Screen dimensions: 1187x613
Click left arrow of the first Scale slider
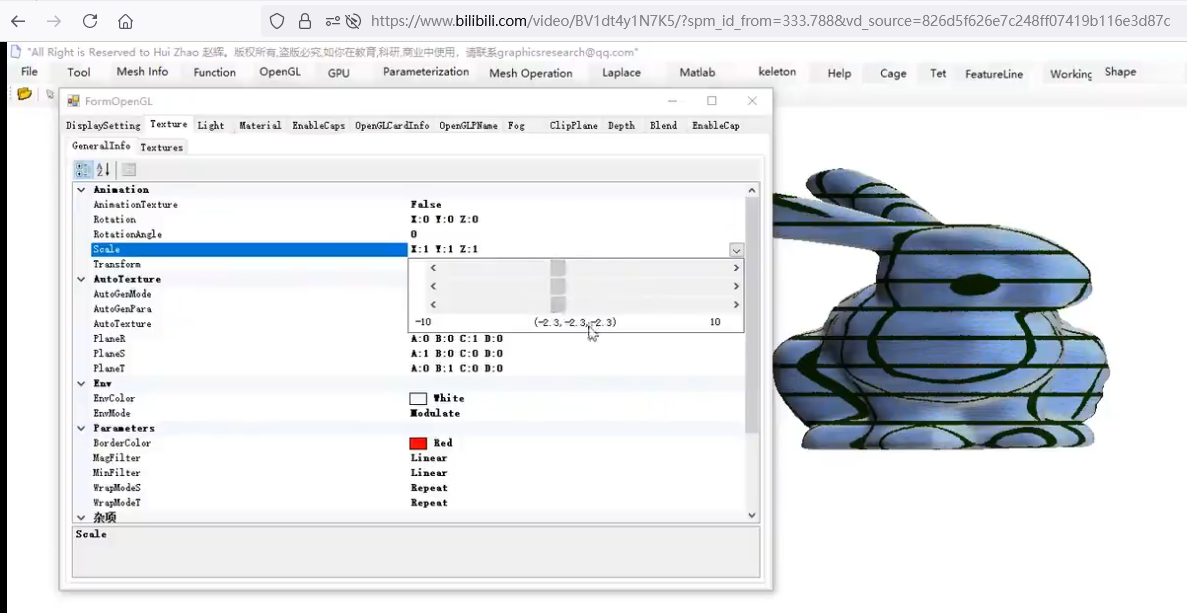click(433, 268)
